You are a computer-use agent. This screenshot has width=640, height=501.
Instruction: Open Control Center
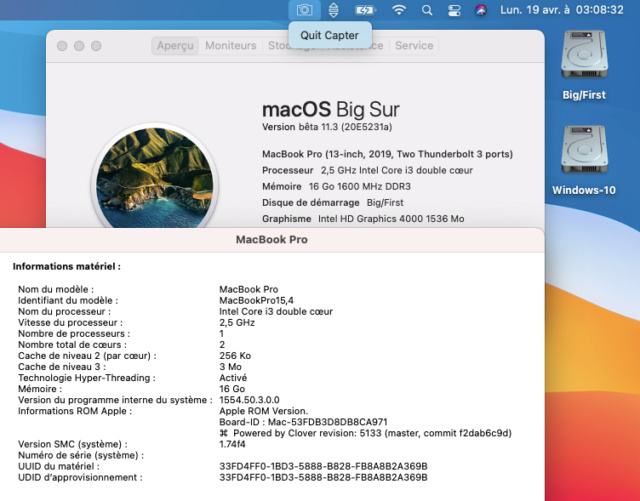(454, 10)
